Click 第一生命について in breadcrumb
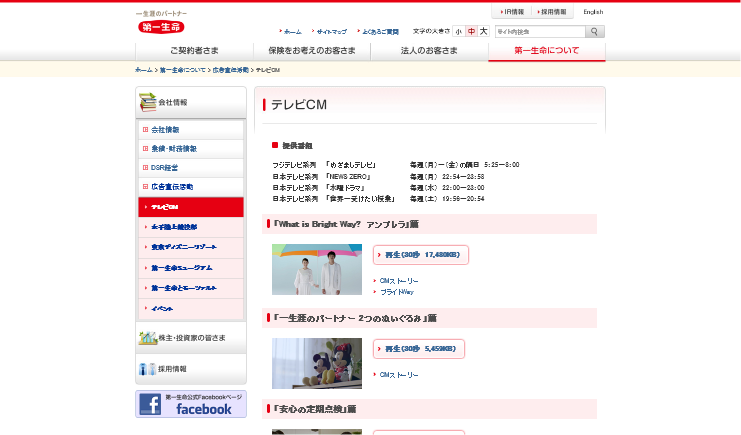Screen dimensions: 741x435 pyautogui.click(x=182, y=70)
